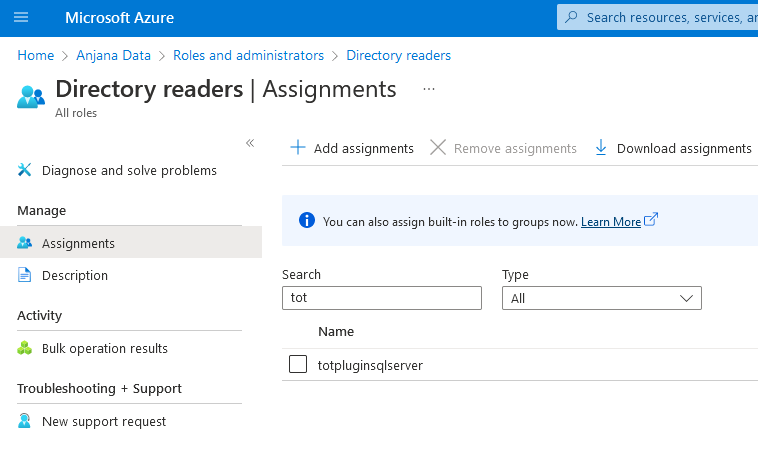The image size is (758, 451).
Task: Go to Home breadcrumb
Action: click(x=35, y=56)
